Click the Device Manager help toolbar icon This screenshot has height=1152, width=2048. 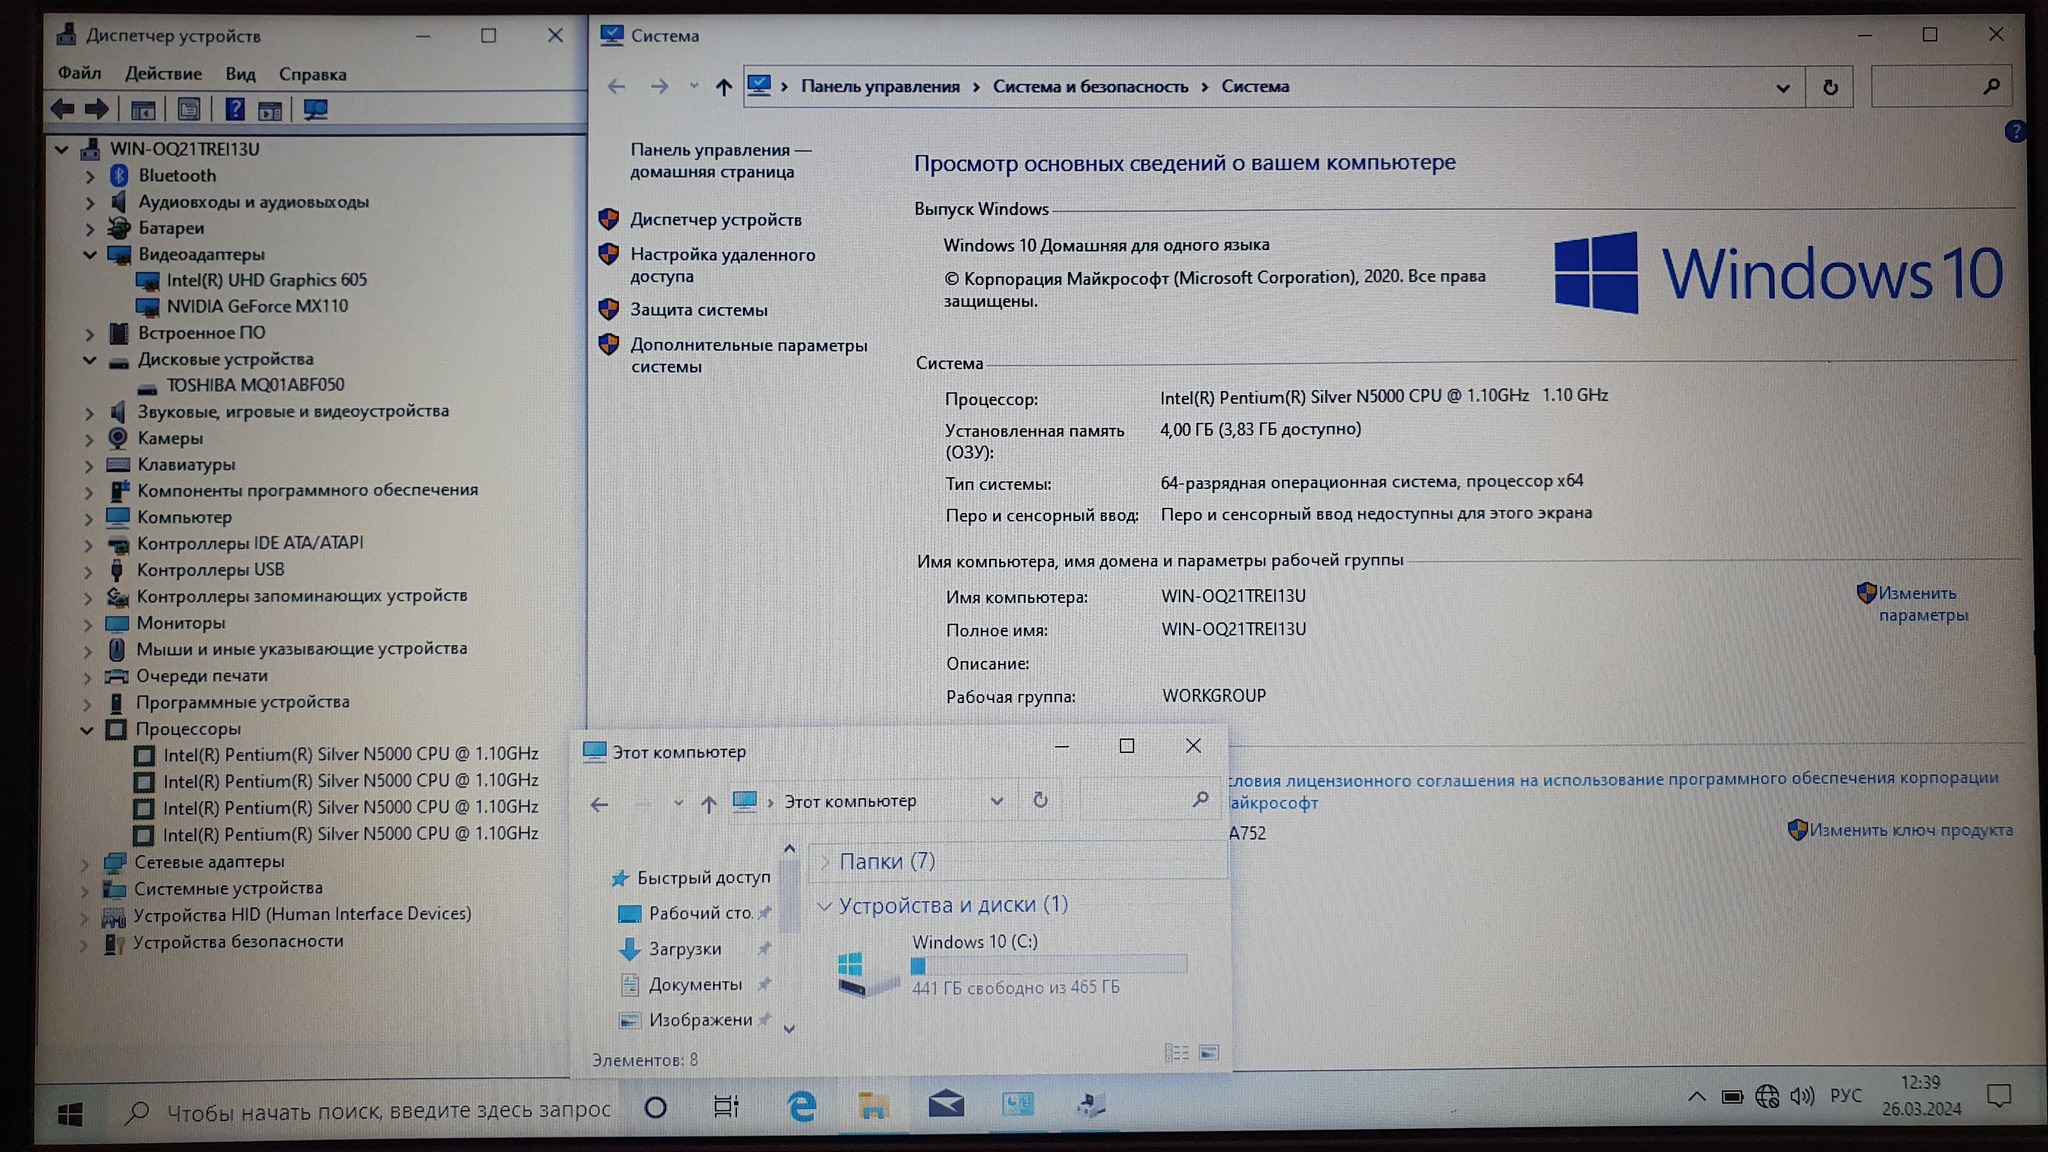tap(234, 109)
